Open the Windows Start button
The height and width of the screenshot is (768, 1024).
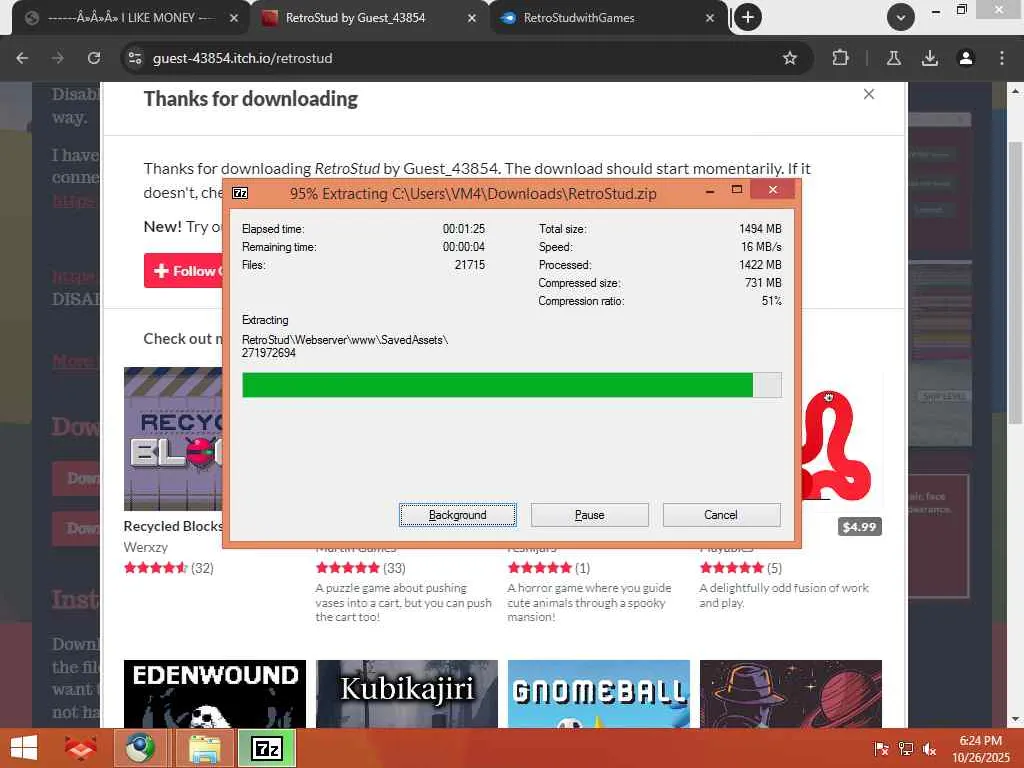pos(24,748)
